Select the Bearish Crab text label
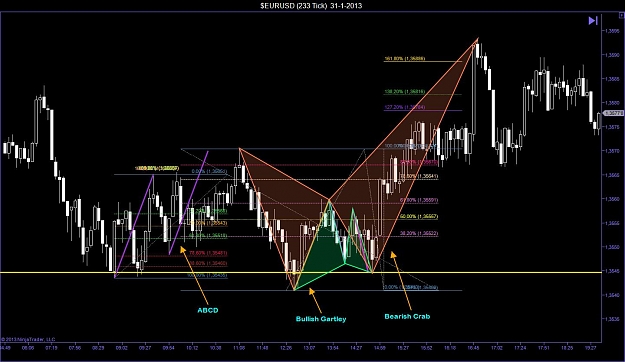 point(407,317)
